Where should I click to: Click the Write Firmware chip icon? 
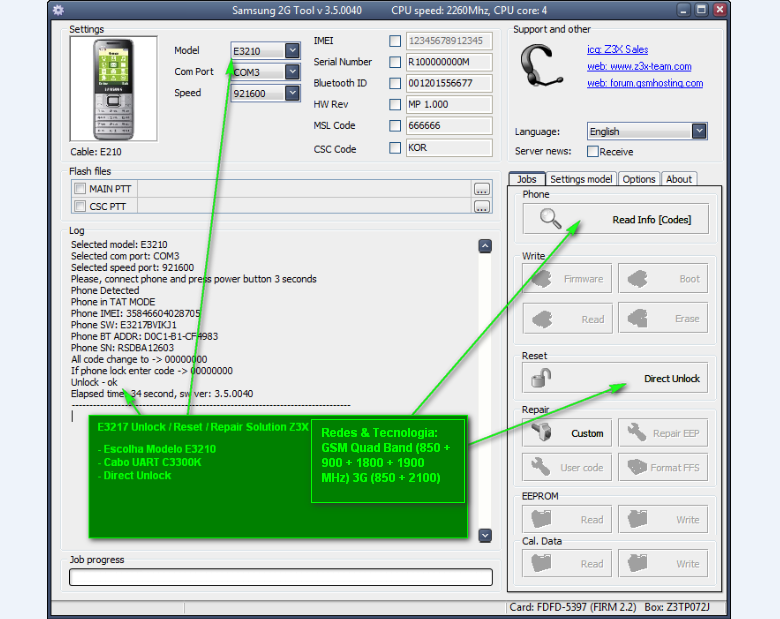coord(541,279)
